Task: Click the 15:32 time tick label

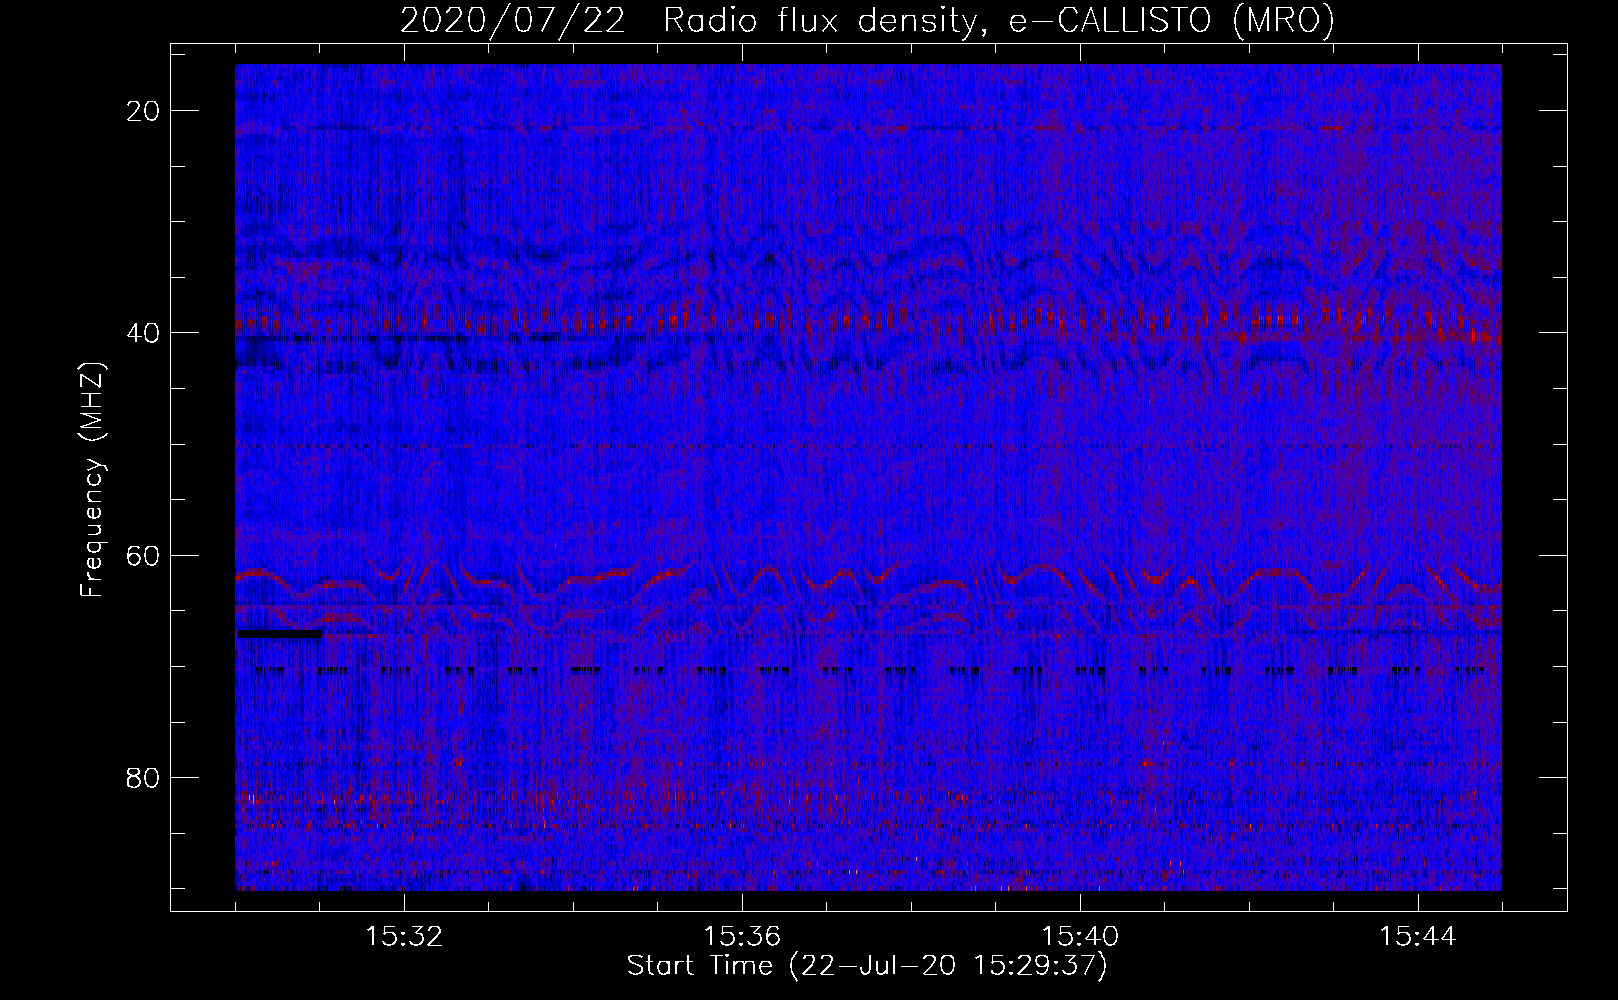Action: [404, 937]
